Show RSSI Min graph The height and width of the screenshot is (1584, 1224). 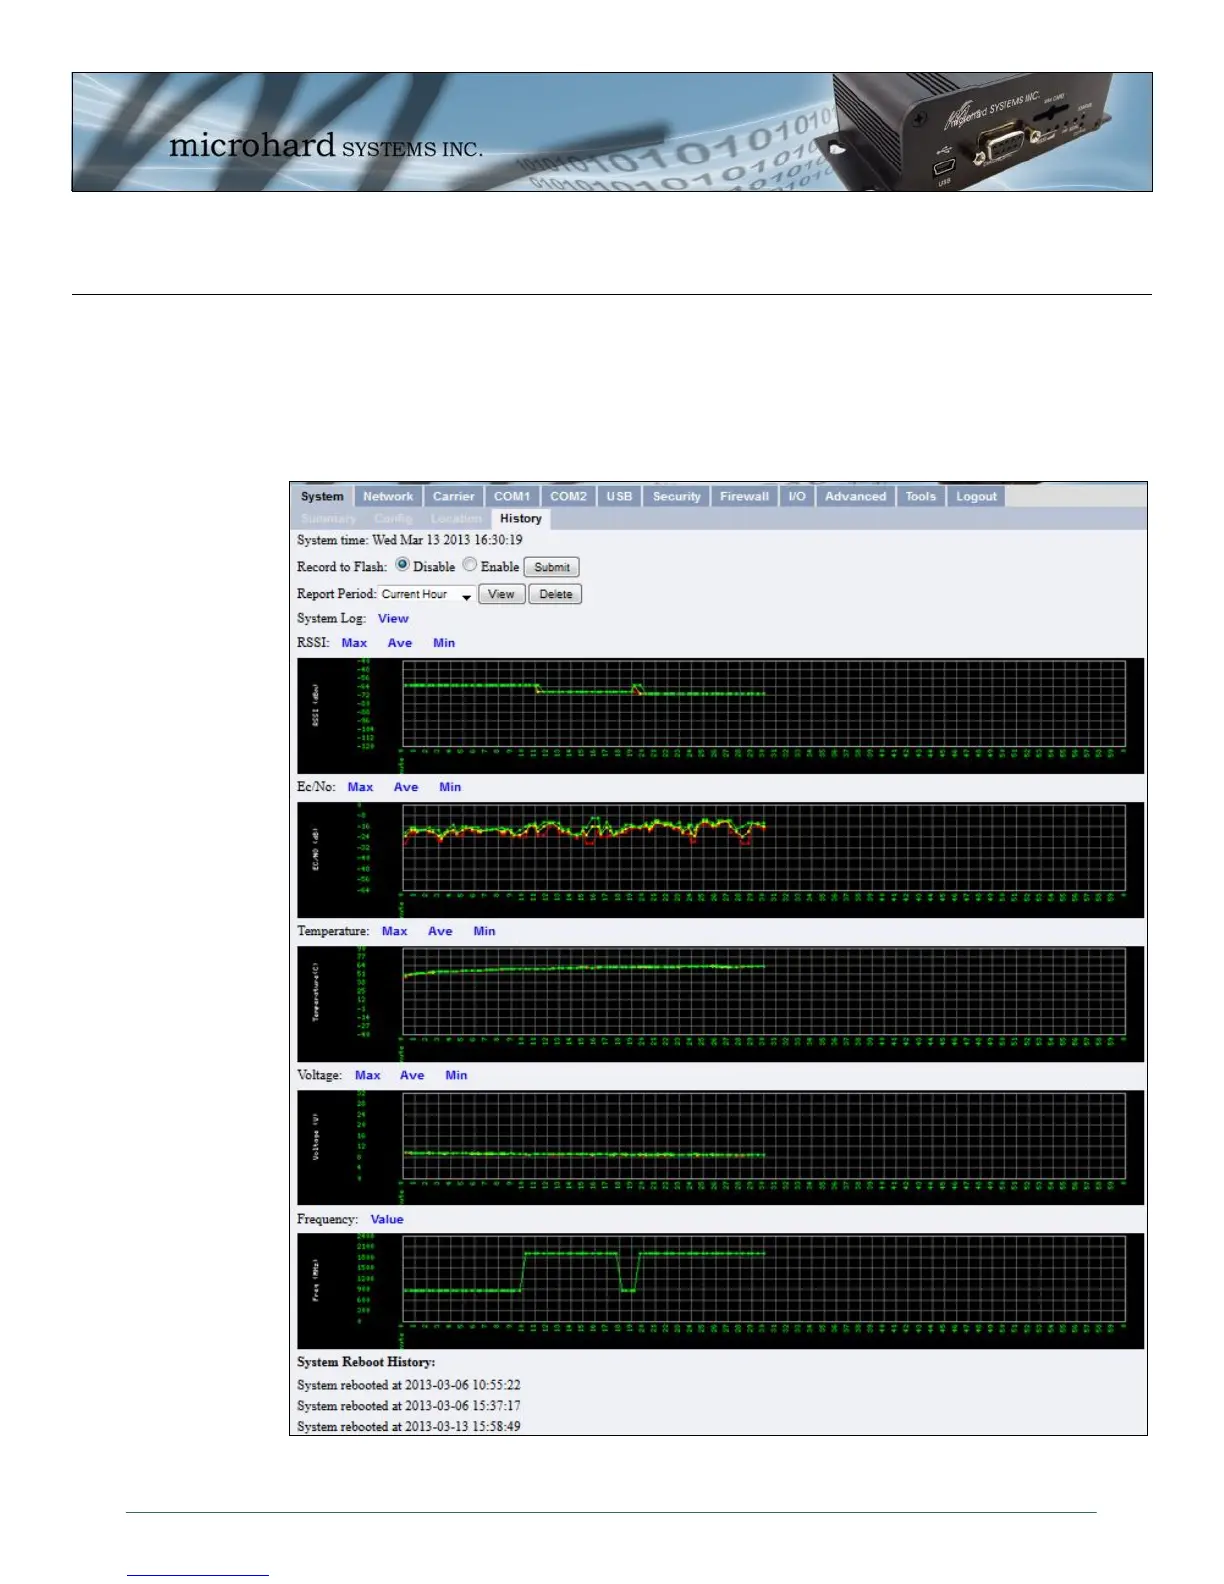444,643
